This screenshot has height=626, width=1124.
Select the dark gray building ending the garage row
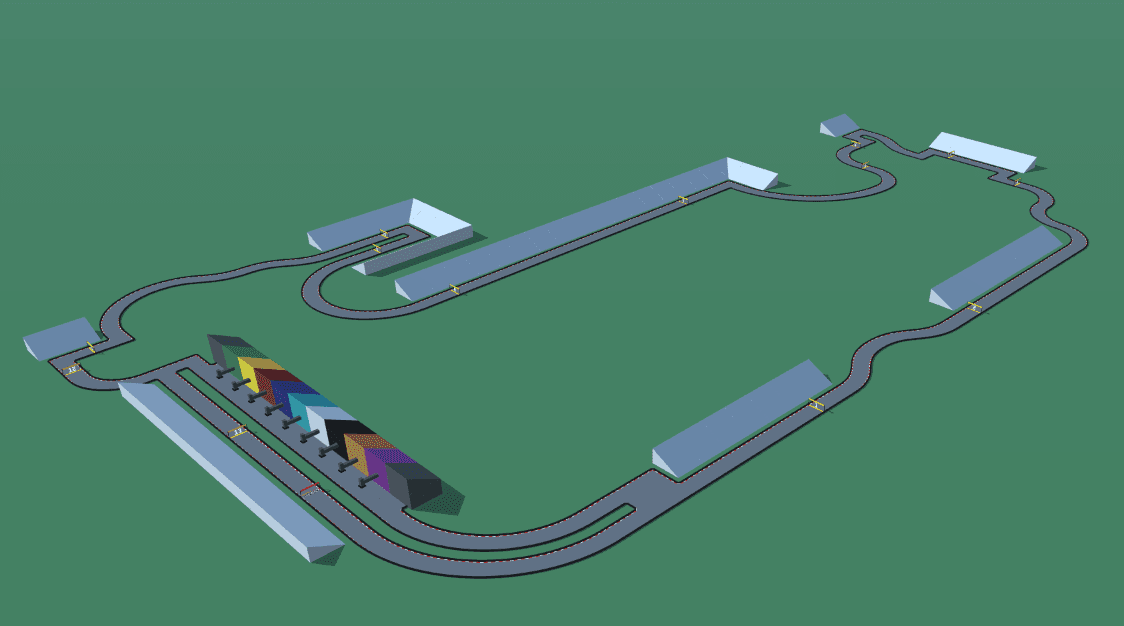pos(417,485)
